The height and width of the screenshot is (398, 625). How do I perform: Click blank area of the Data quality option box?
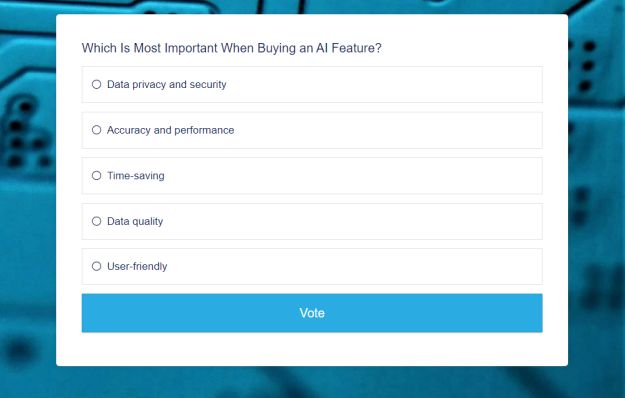coord(351,222)
